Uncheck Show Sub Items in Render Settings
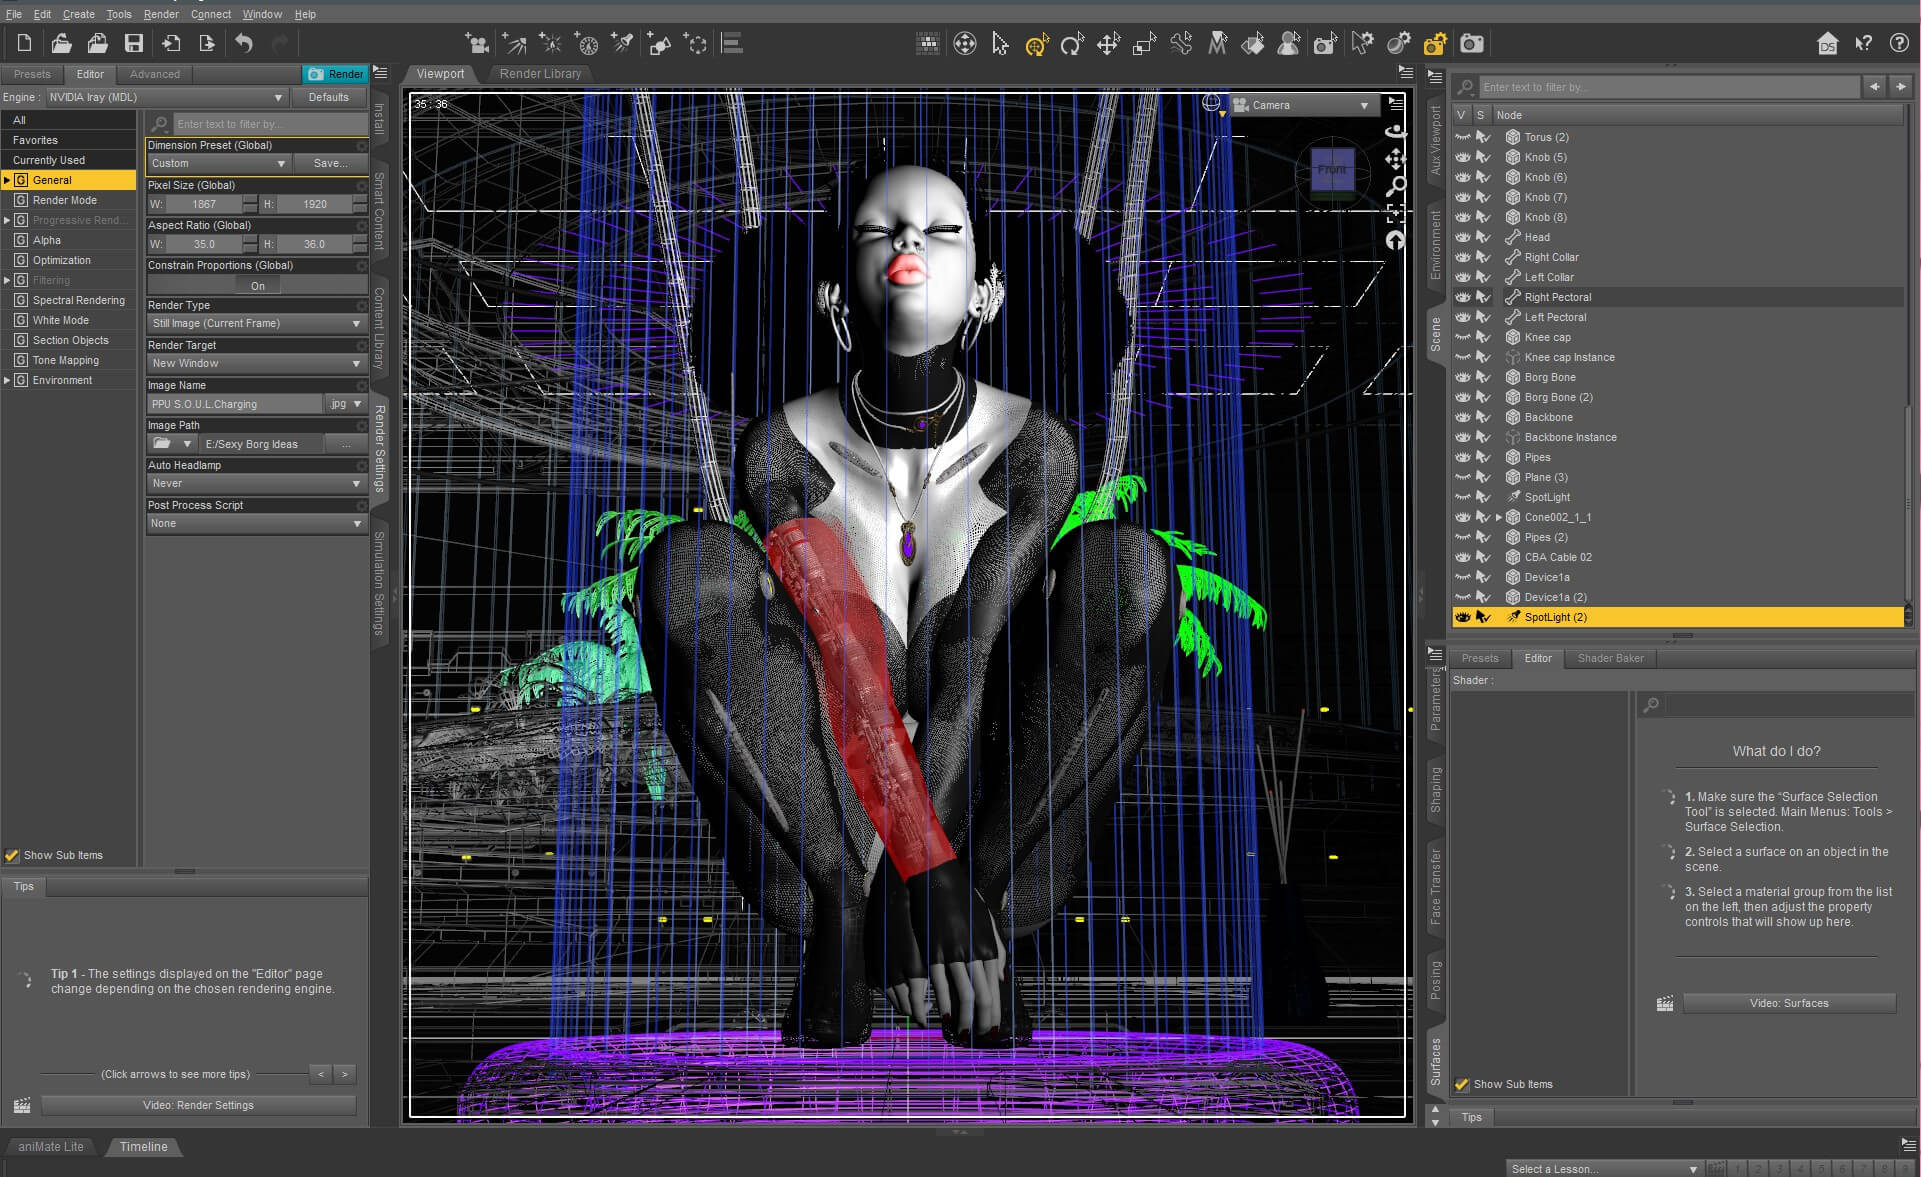1921x1177 pixels. [12, 855]
